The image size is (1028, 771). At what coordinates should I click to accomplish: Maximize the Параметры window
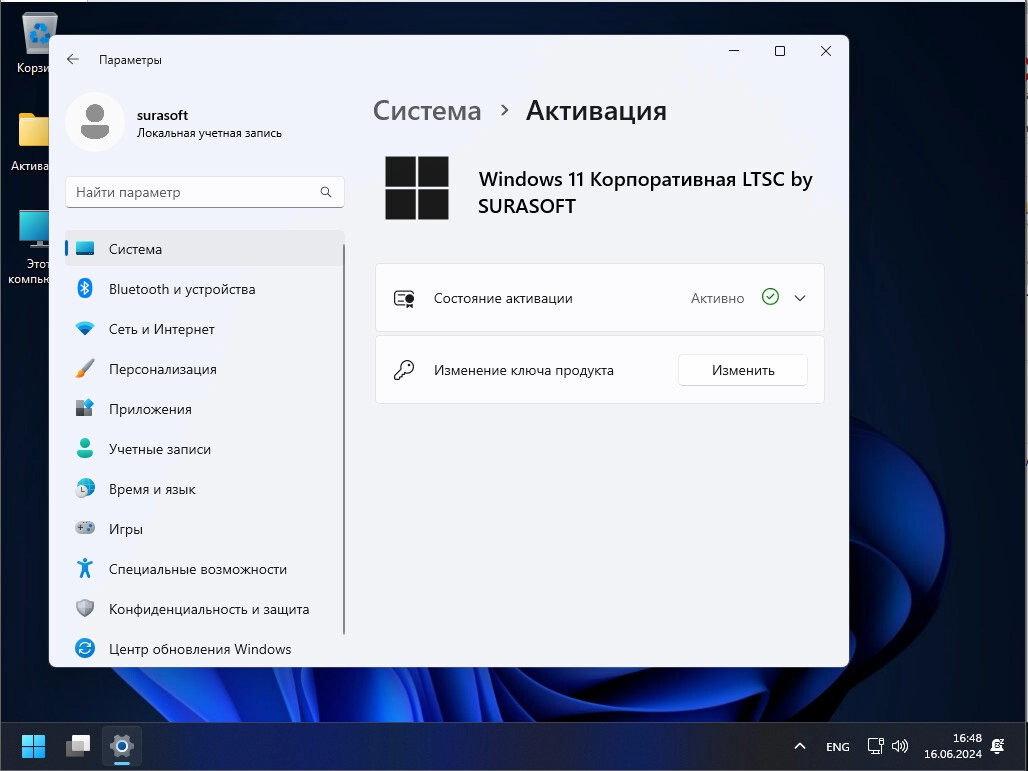pyautogui.click(x=780, y=51)
